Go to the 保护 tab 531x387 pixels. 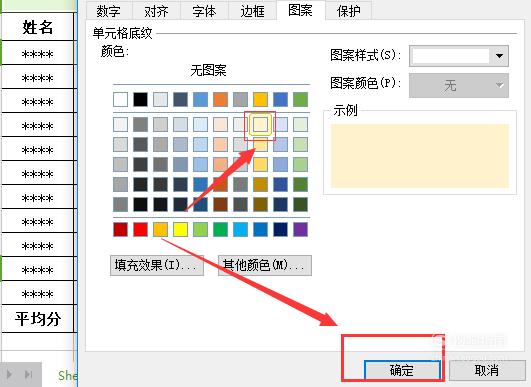349,11
